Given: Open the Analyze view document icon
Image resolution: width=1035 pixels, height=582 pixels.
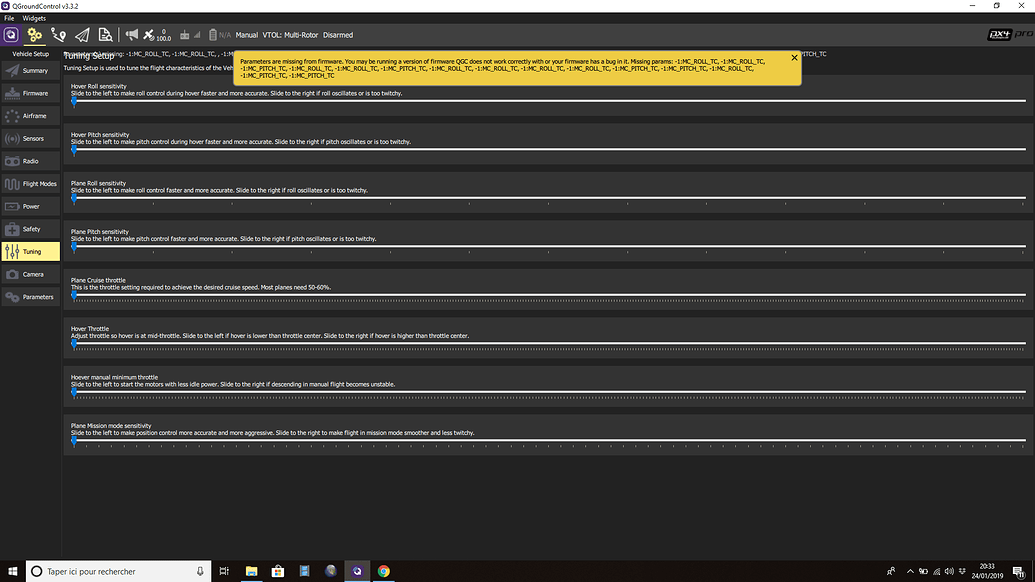Looking at the screenshot, I should [105, 35].
